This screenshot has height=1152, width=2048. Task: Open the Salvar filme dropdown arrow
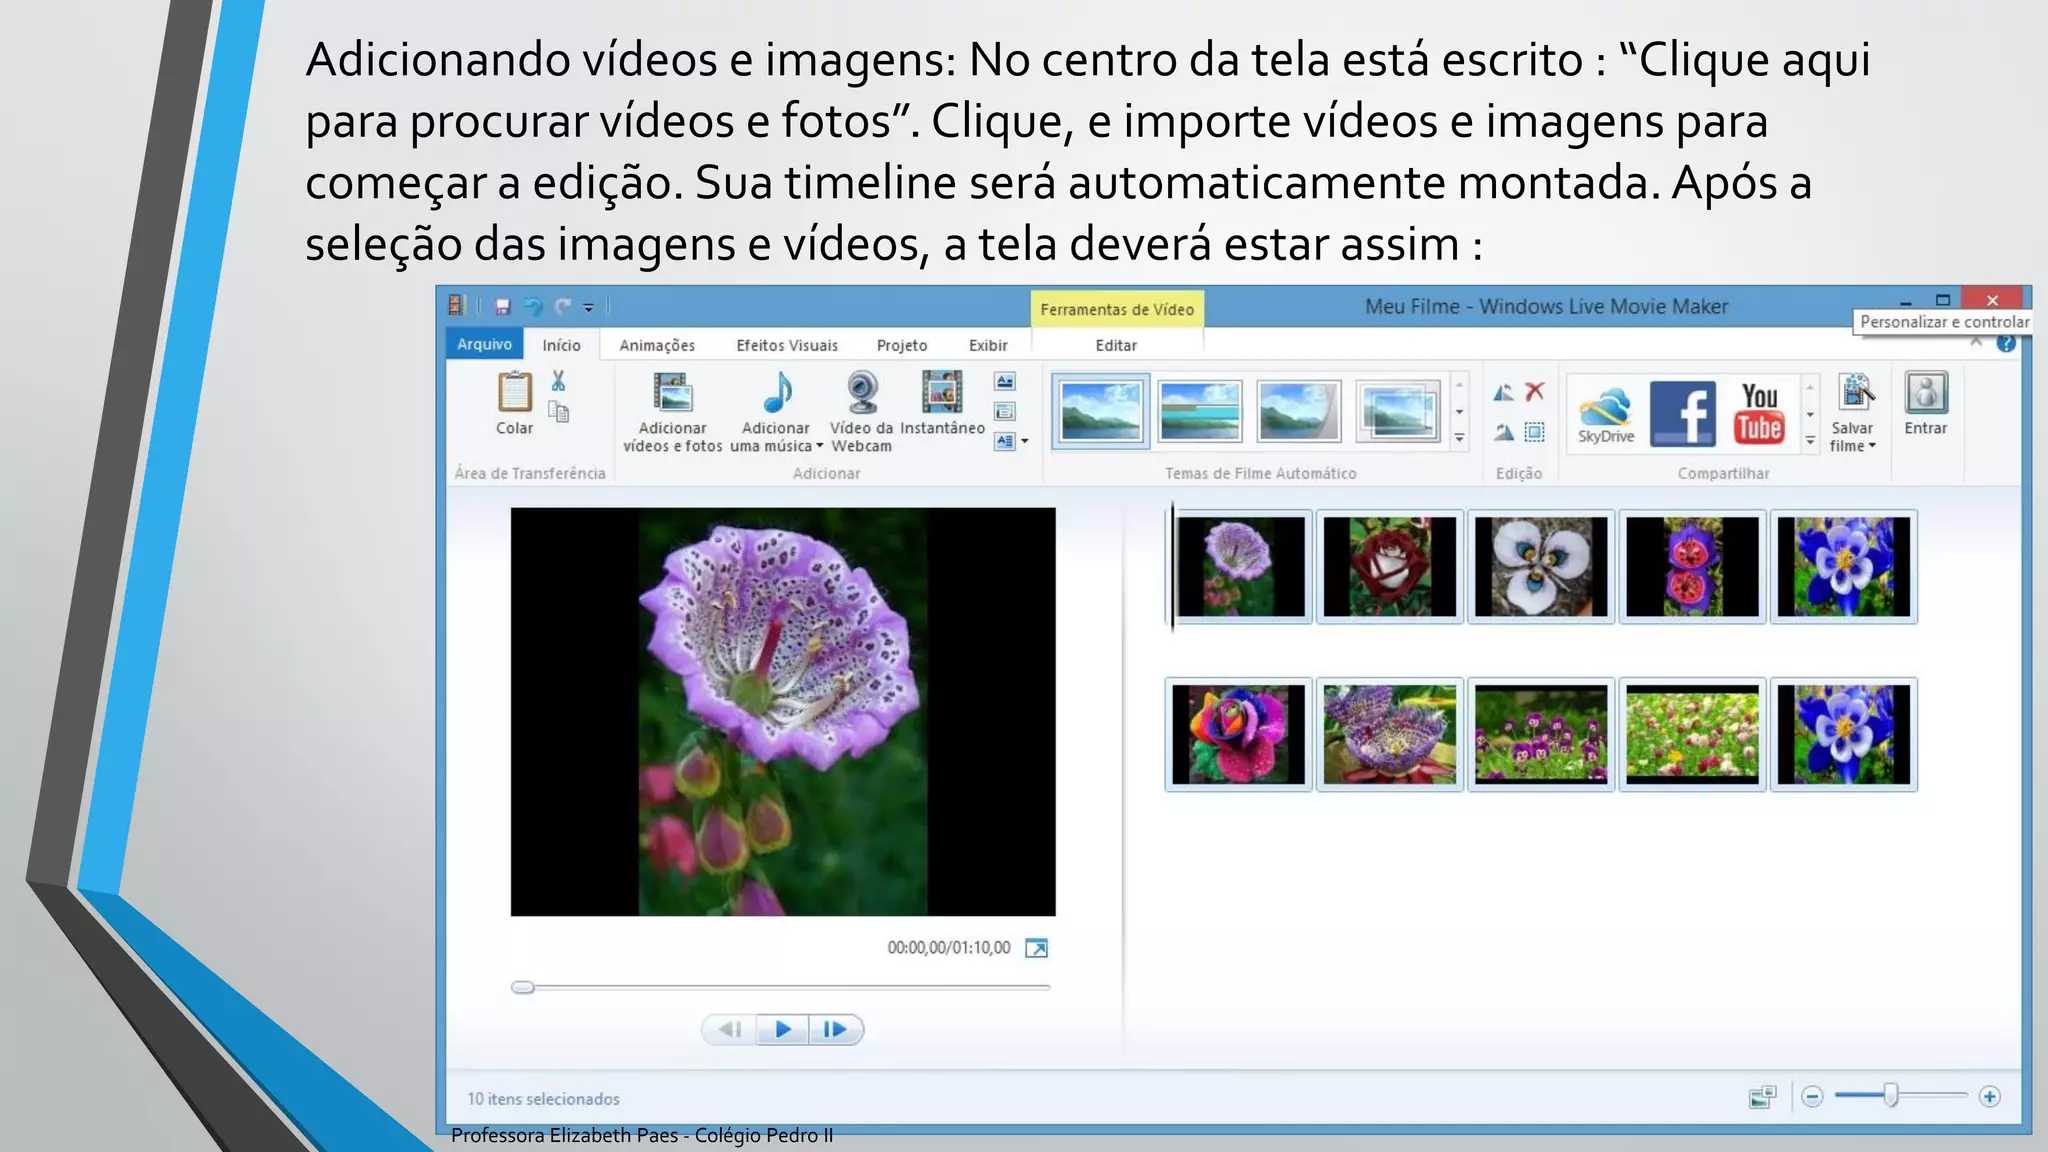(1872, 446)
